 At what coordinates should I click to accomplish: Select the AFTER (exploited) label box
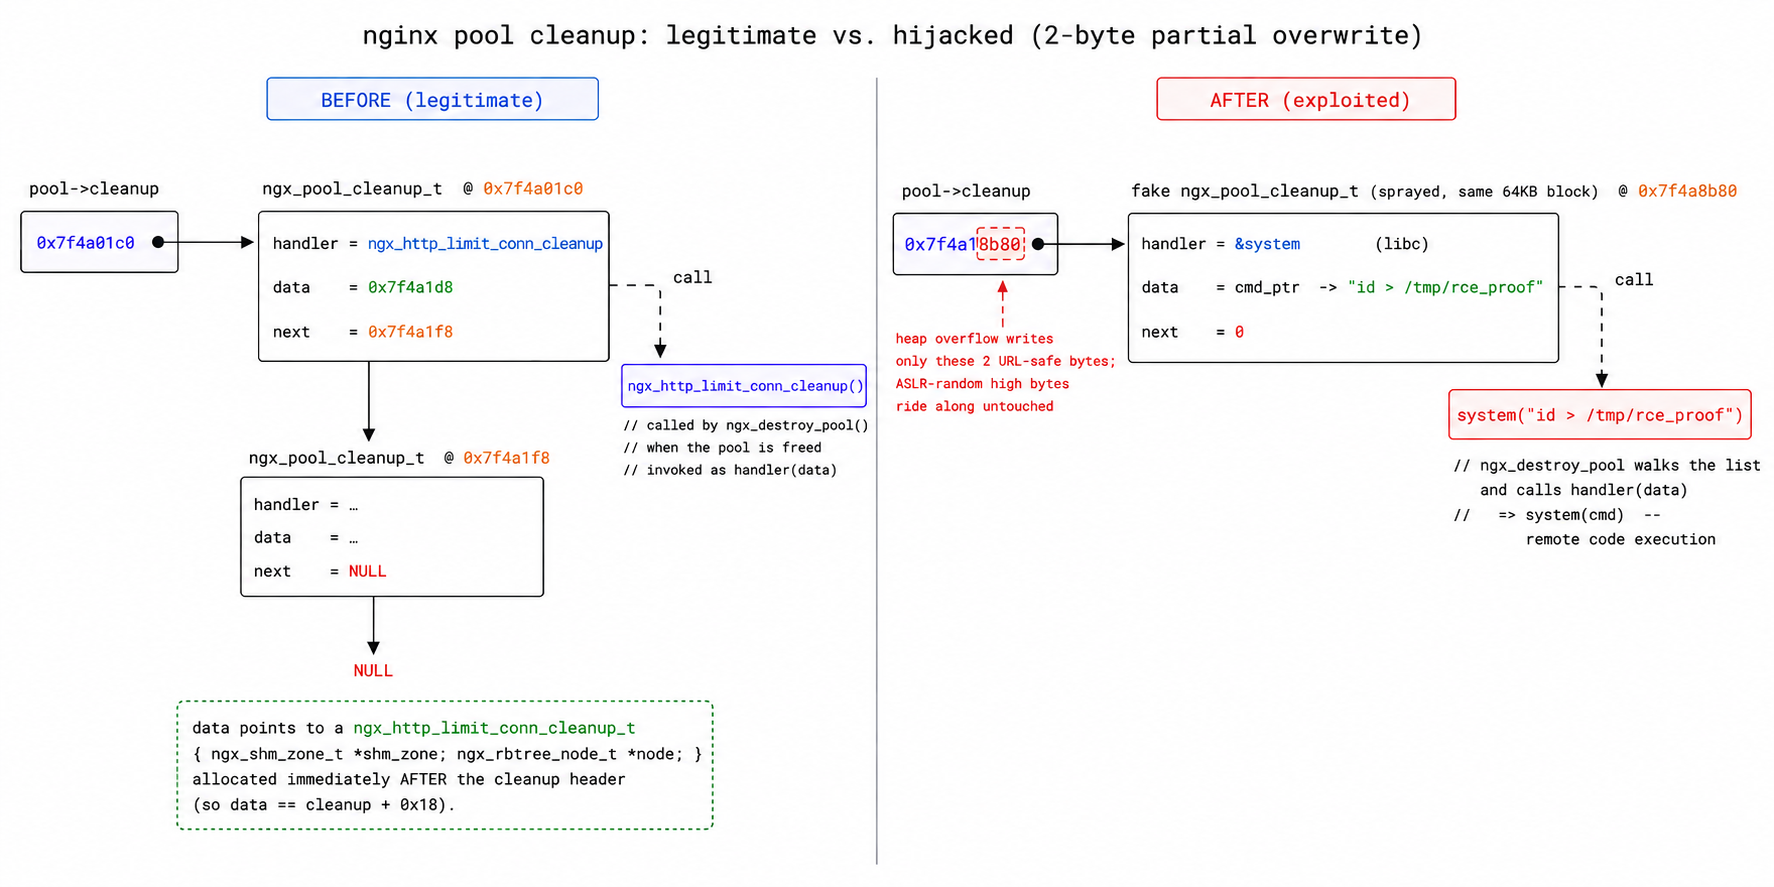coord(1306,99)
